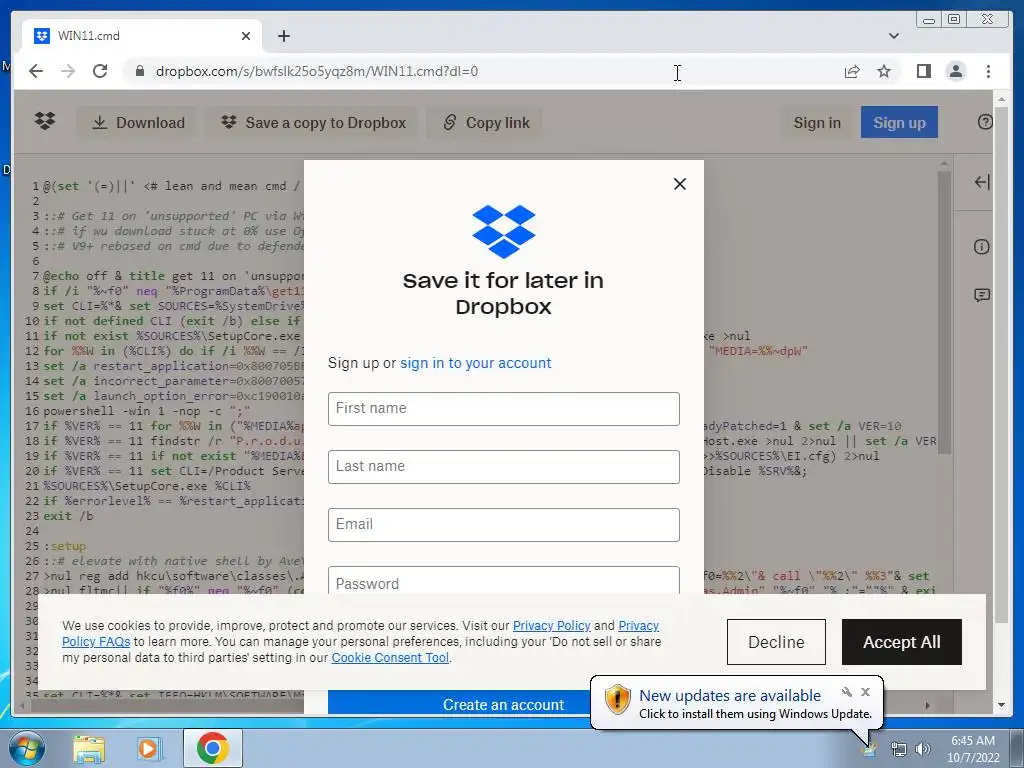
Task: Click Create an account button
Action: [459, 702]
